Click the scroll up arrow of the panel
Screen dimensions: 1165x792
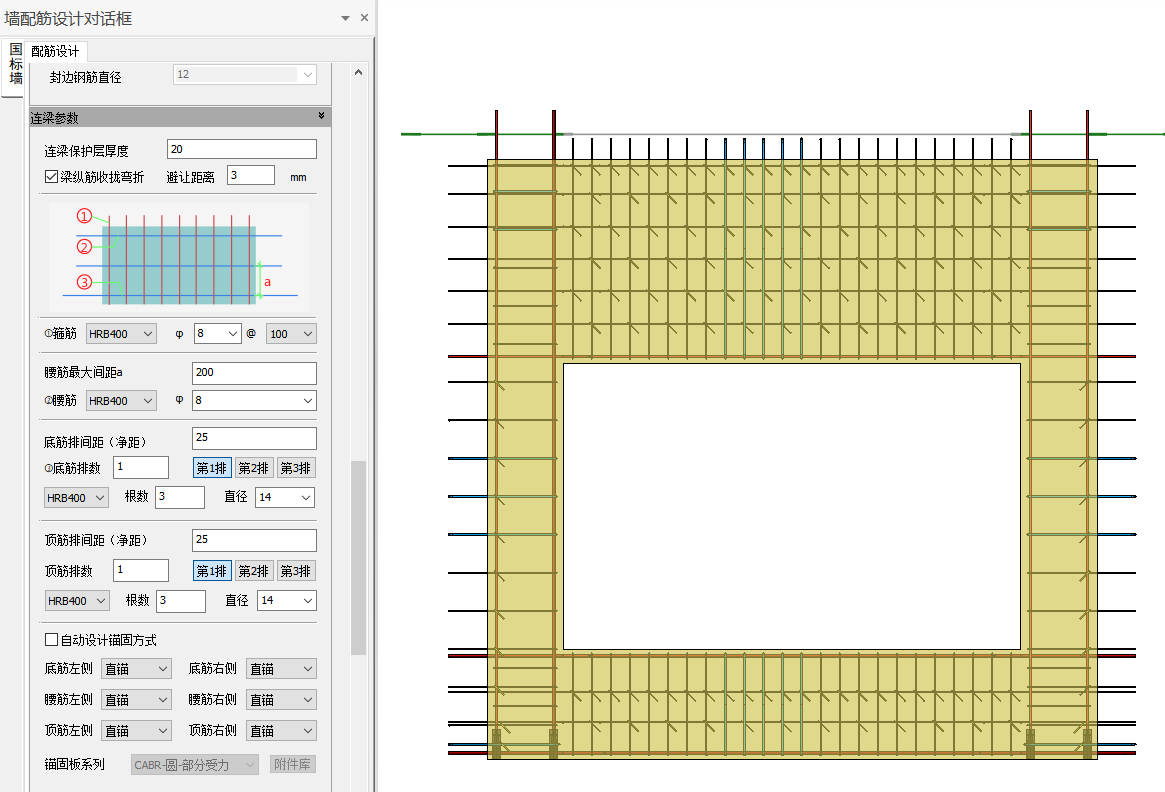click(x=358, y=71)
